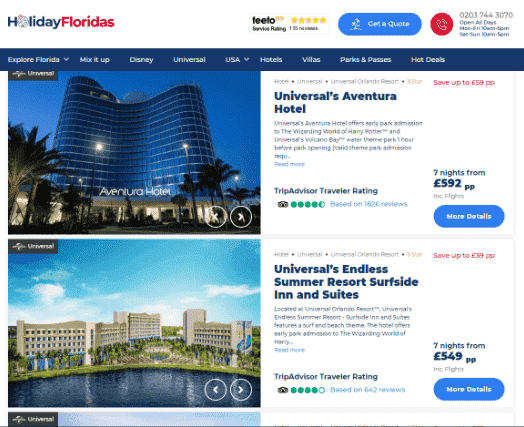Expand Read more under Aventura description

(x=289, y=164)
